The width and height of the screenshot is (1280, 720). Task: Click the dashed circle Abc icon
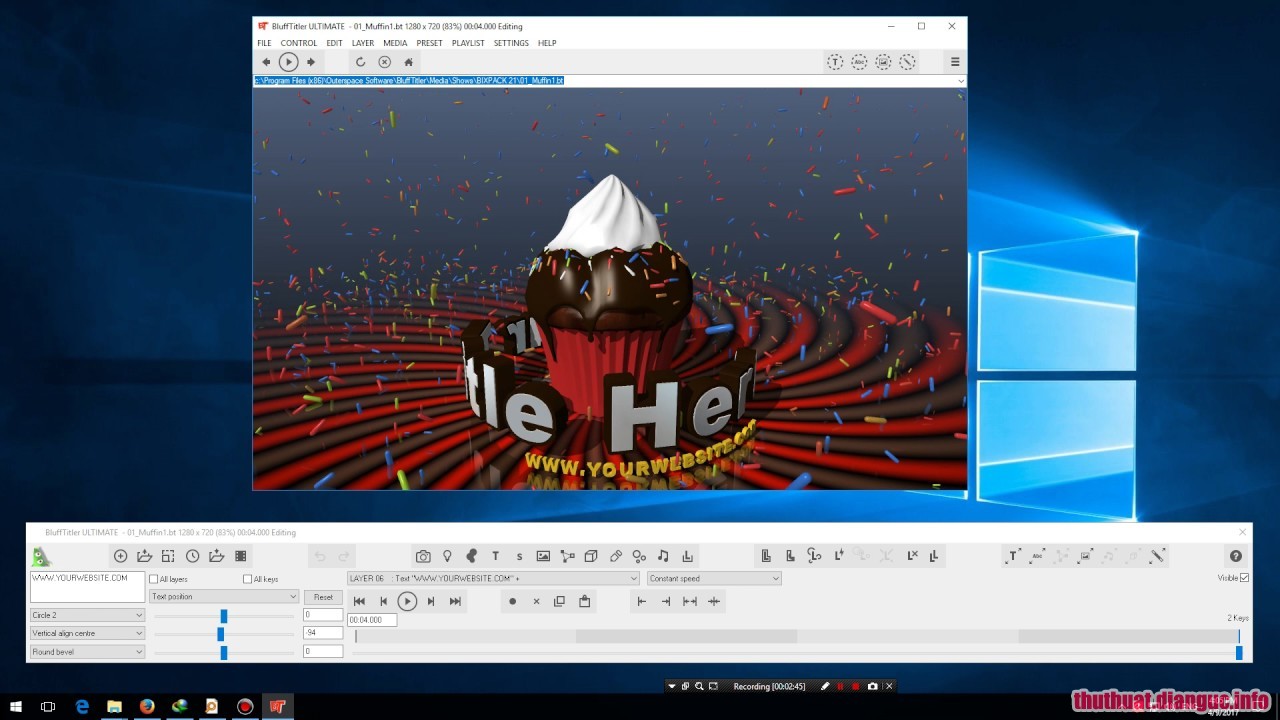tap(858, 62)
